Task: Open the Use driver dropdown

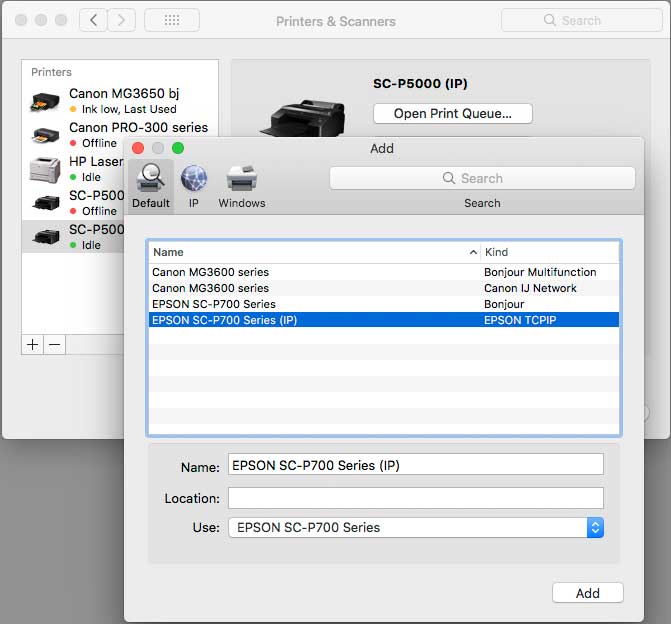Action: click(x=416, y=527)
